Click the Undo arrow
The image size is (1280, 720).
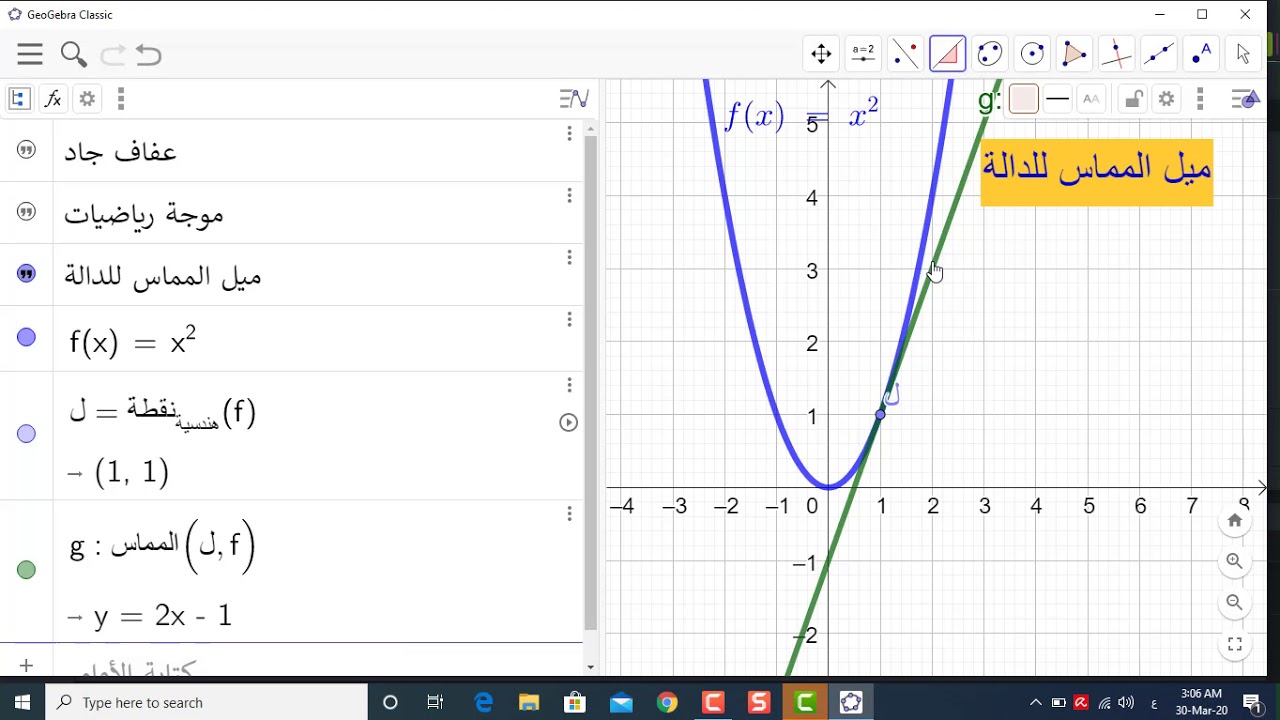tap(149, 54)
